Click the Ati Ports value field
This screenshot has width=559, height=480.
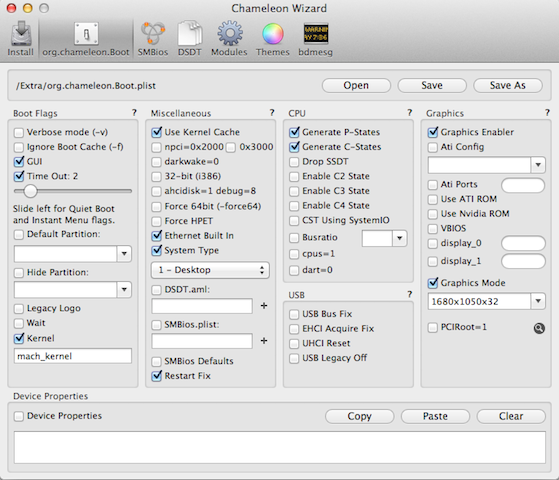(523, 185)
